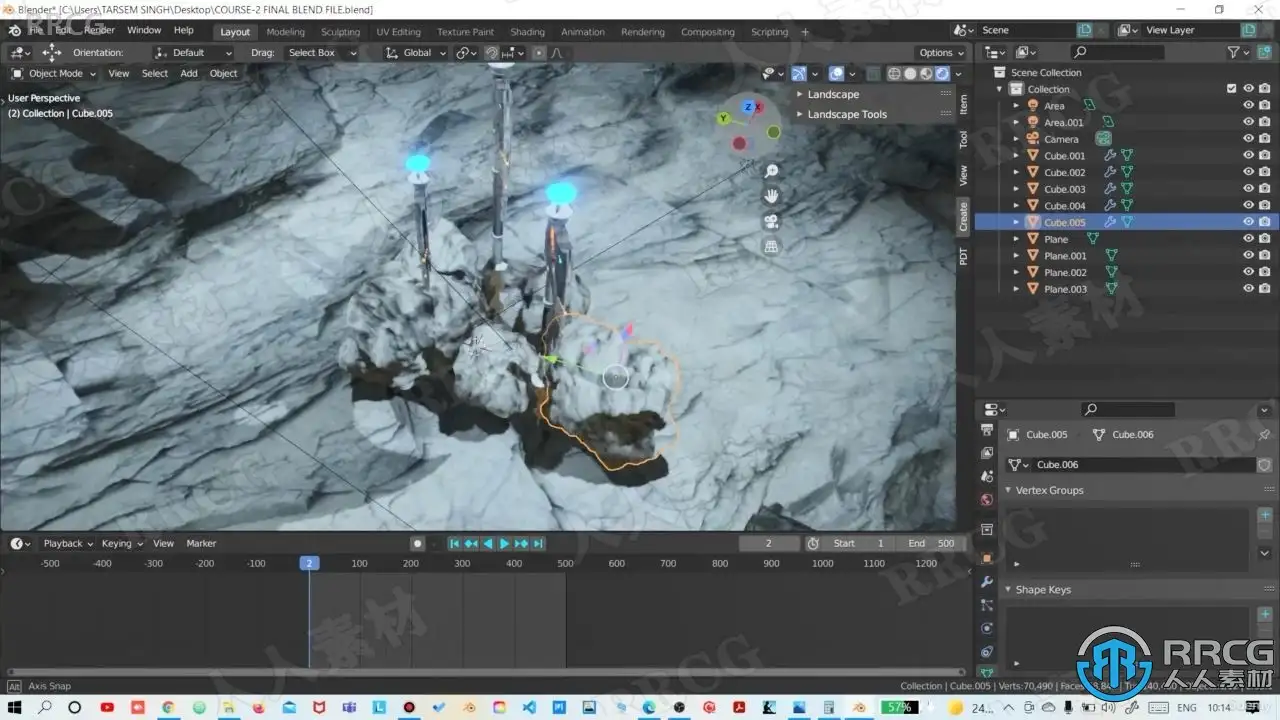Open the Window menu
This screenshot has height=720, width=1280.
(x=144, y=31)
